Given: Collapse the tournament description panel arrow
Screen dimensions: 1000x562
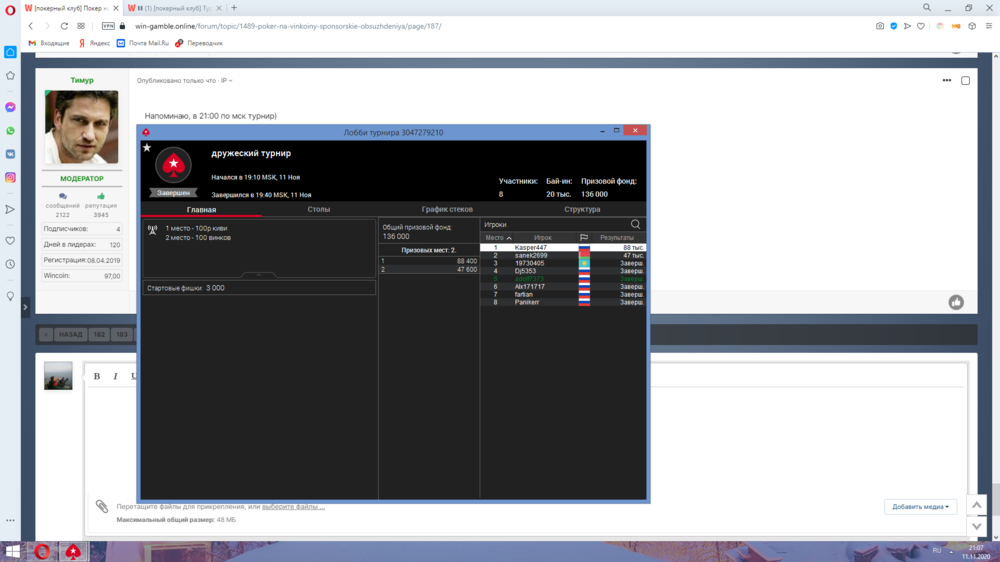Looking at the screenshot, I should (259, 275).
